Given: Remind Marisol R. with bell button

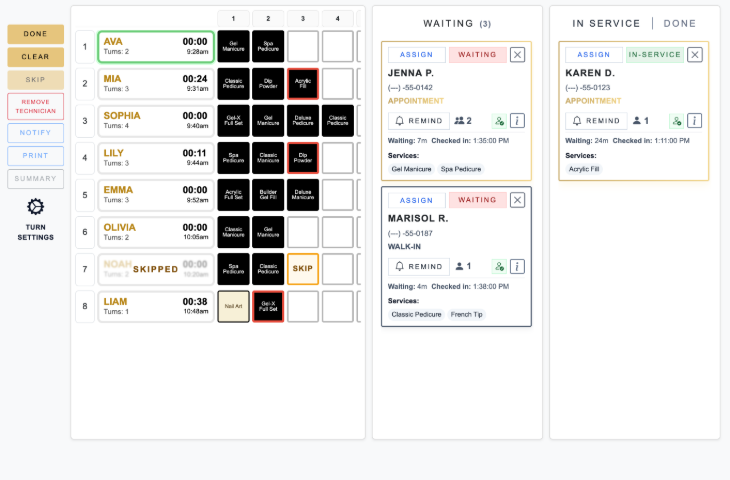Looking at the screenshot, I should click(419, 266).
